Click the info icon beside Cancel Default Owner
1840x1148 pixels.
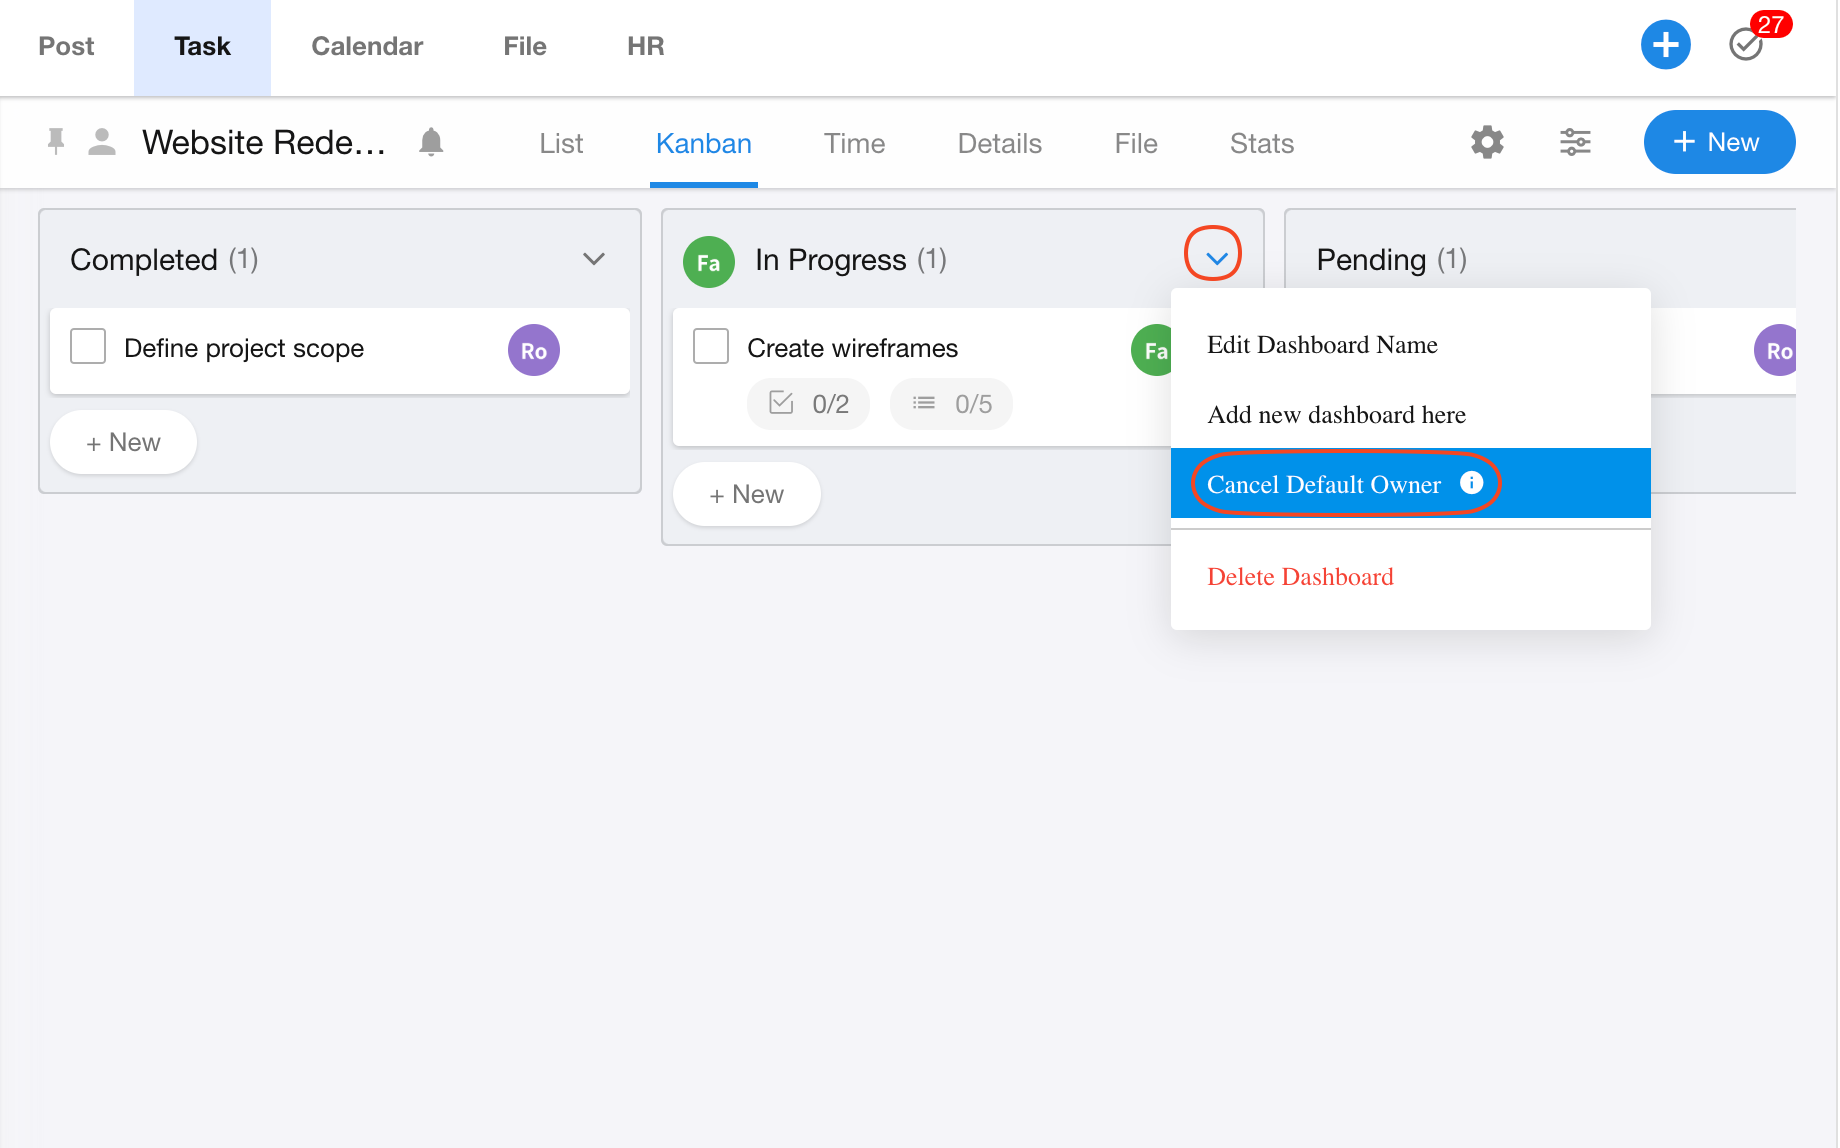tap(1471, 483)
